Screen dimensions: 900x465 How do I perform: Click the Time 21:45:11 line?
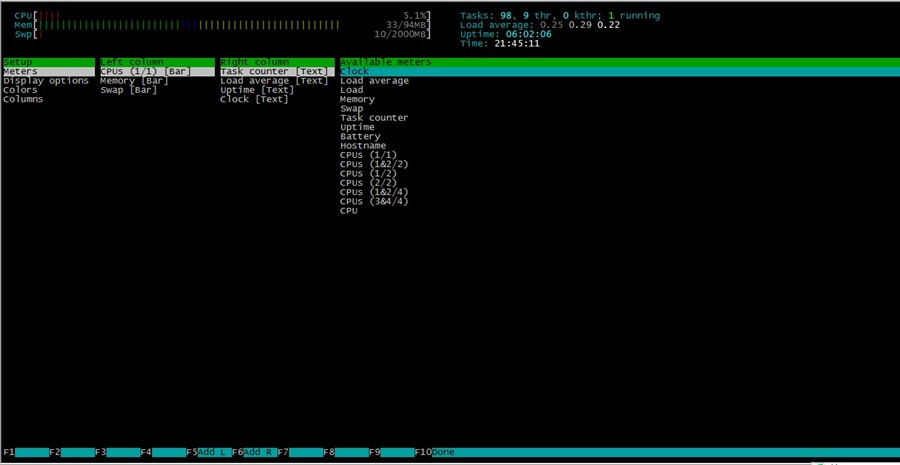tap(499, 44)
